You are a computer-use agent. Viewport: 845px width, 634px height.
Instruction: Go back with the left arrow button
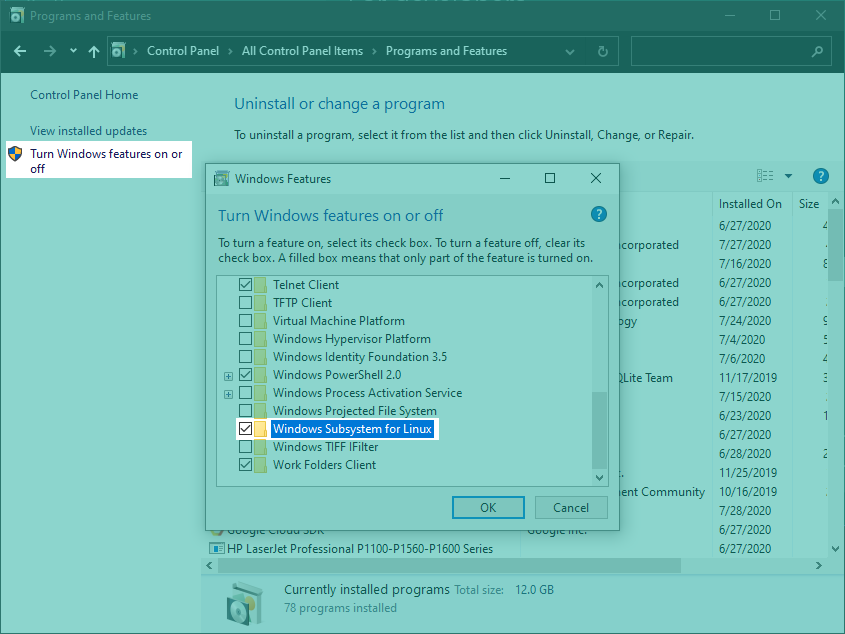20,51
